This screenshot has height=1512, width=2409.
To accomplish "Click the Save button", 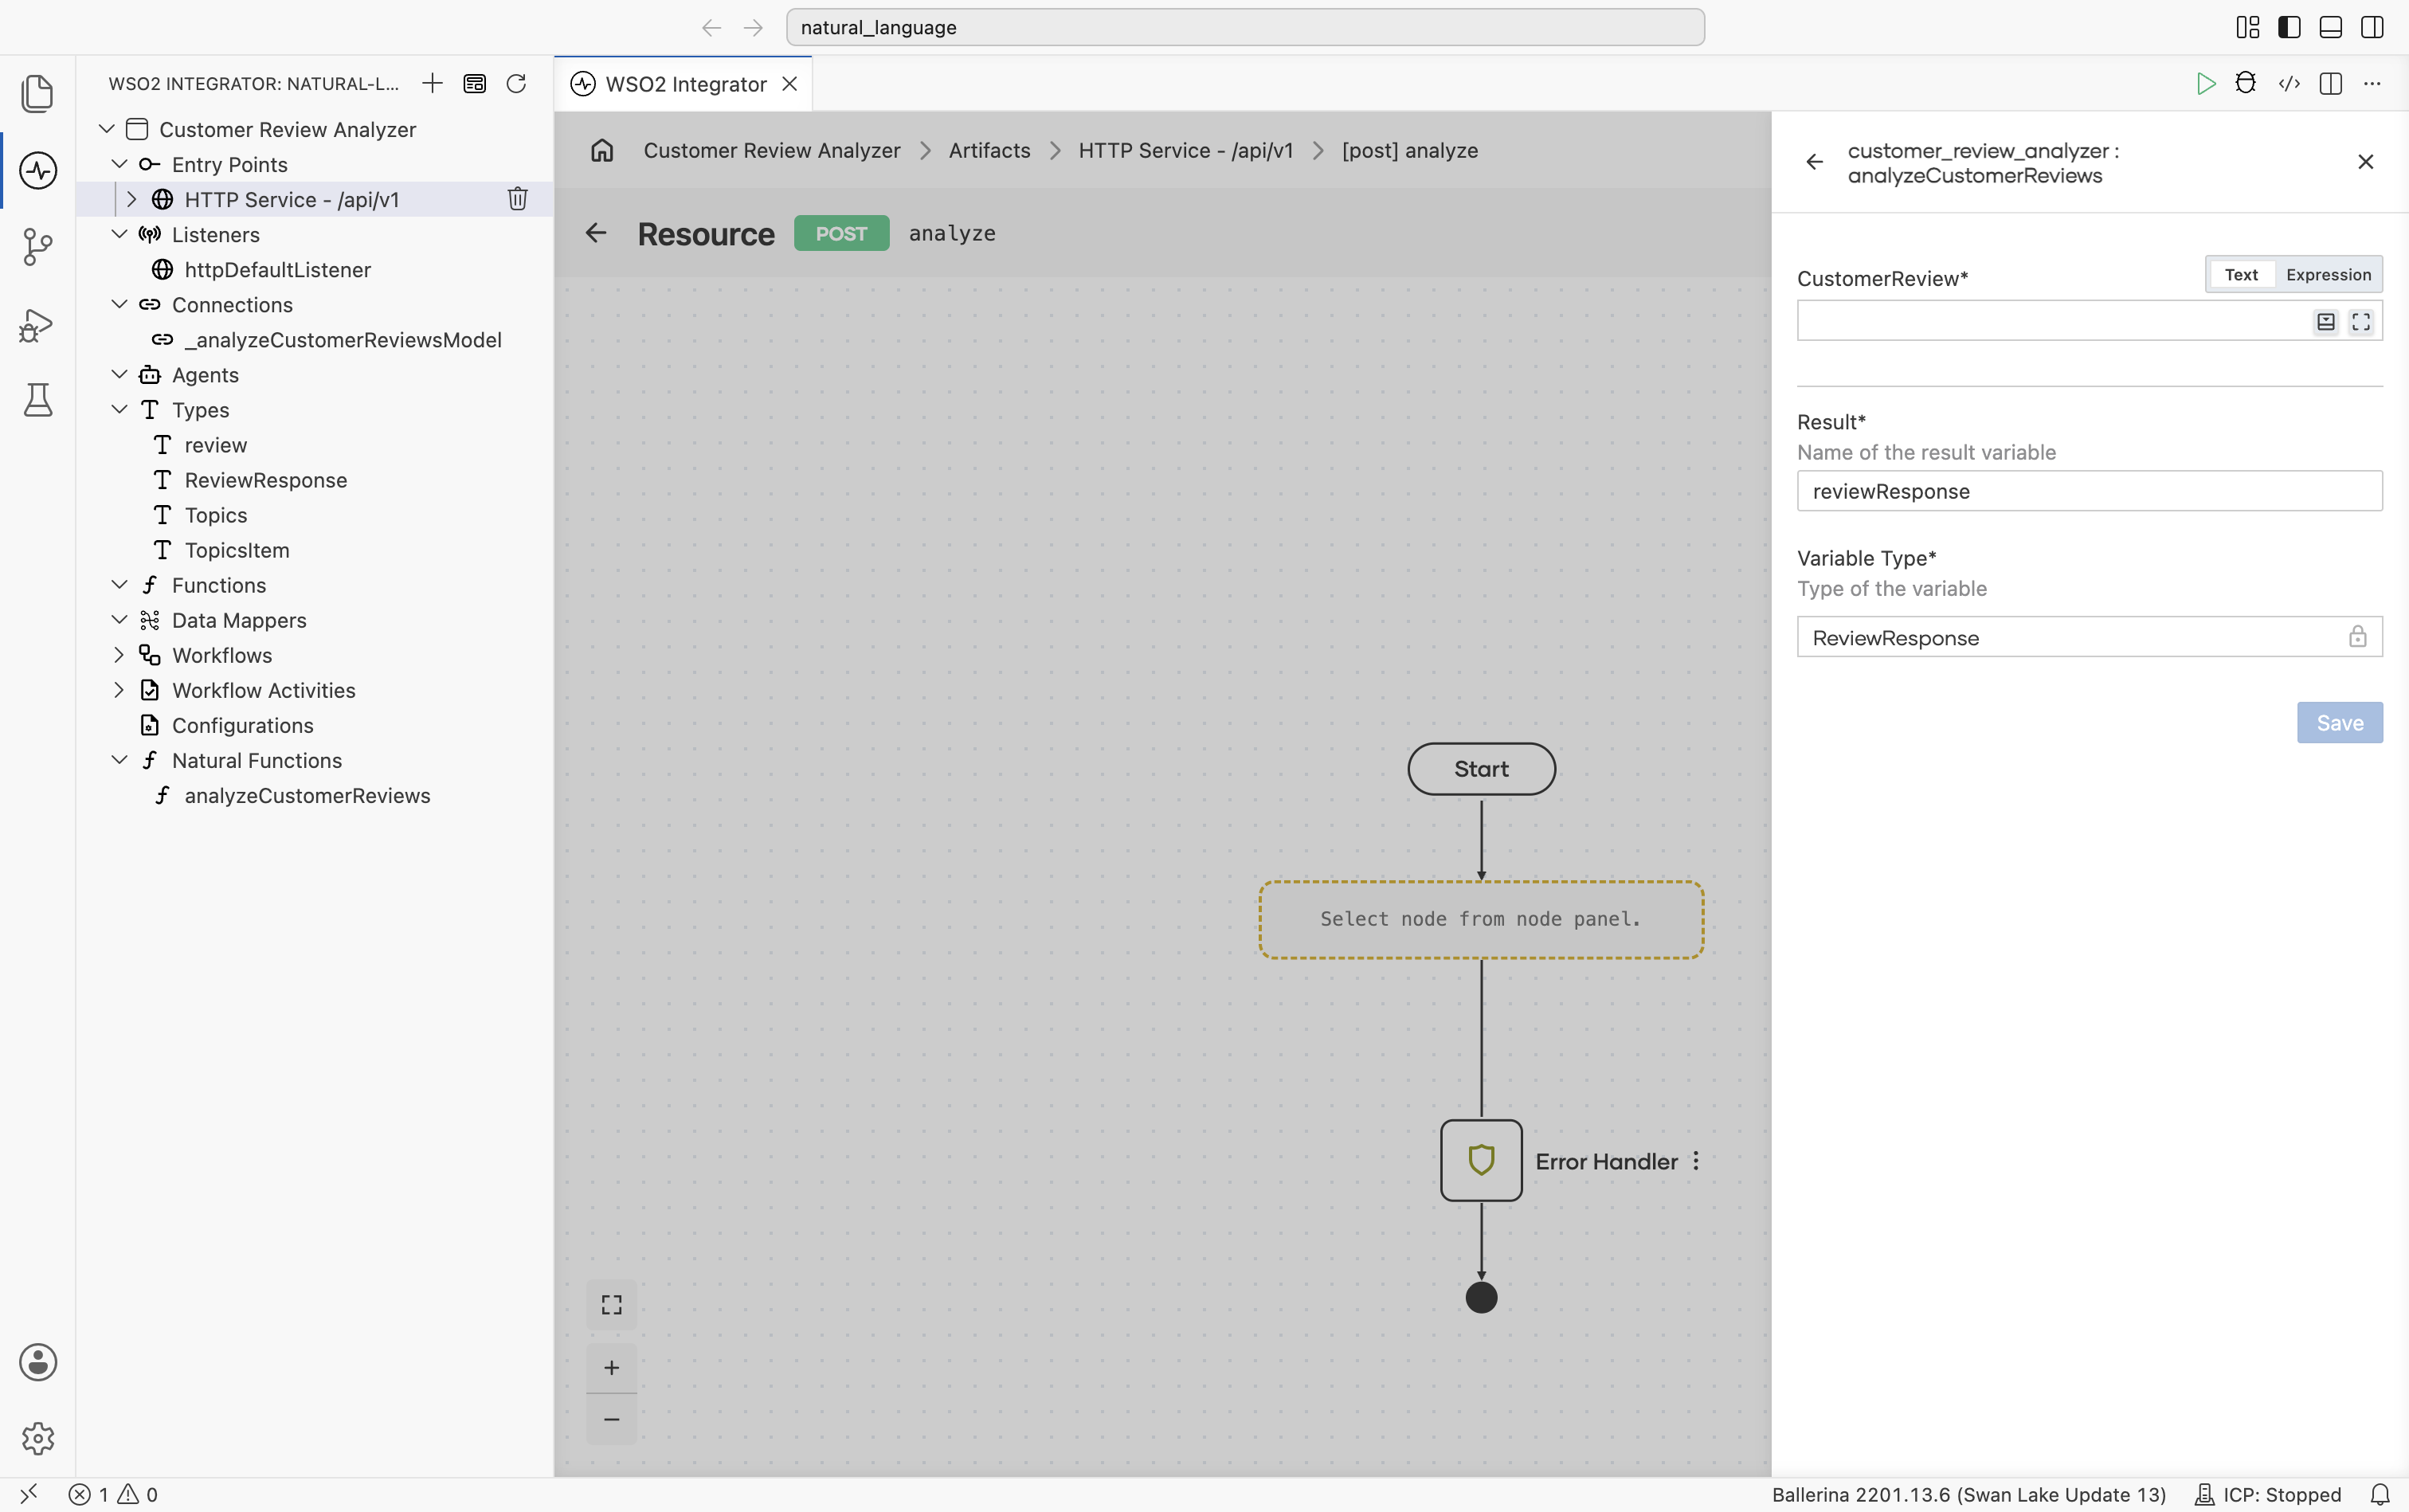I will click(2339, 722).
